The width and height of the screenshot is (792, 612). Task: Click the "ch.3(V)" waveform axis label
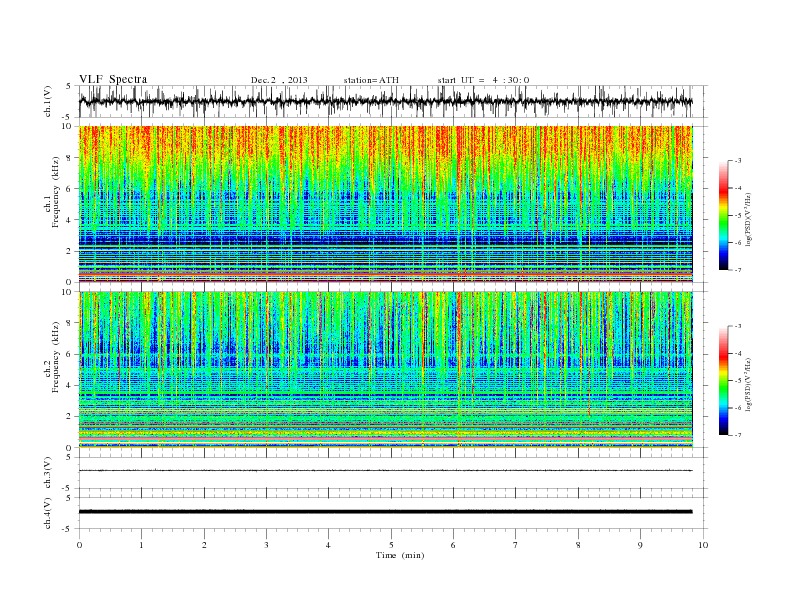48,473
